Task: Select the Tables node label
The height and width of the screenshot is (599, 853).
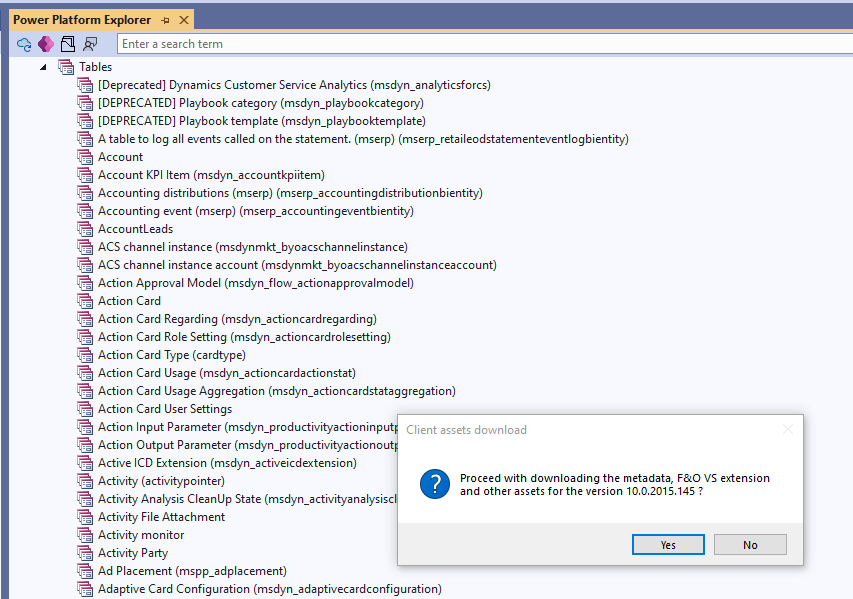Action: tap(96, 67)
